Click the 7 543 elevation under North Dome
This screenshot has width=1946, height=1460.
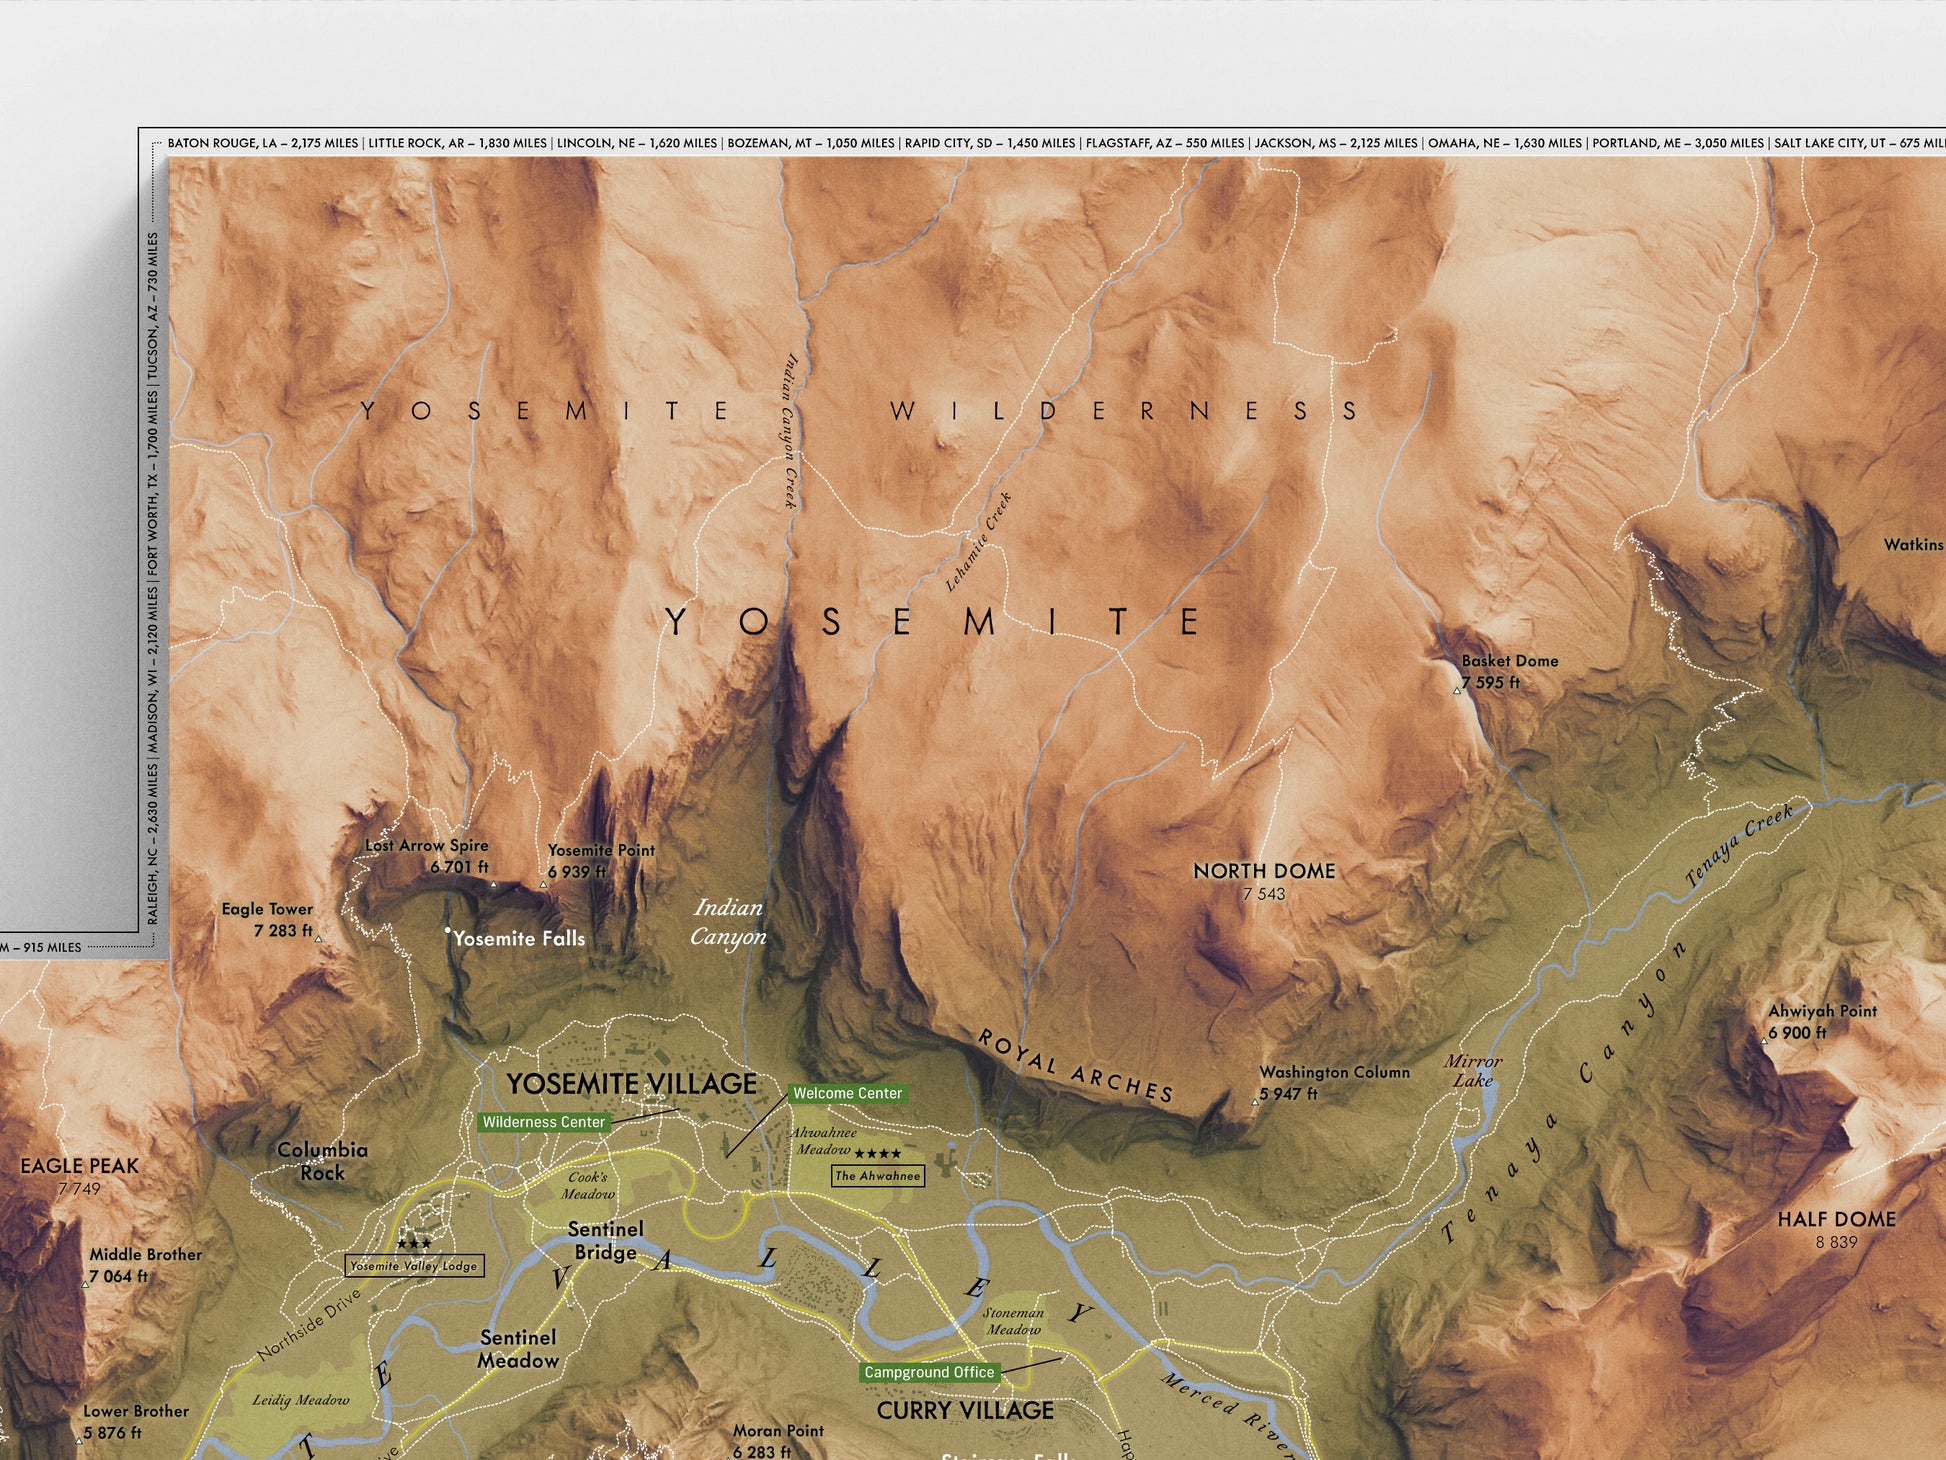point(1264,894)
